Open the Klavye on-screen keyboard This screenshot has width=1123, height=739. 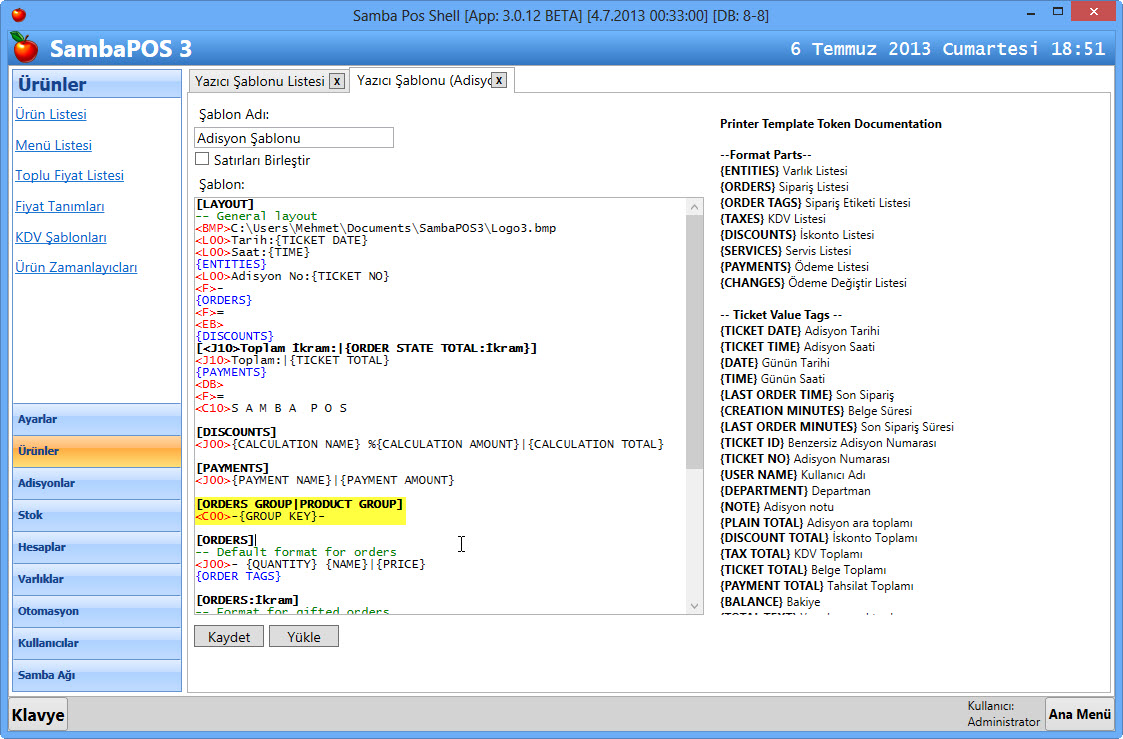pyautogui.click(x=38, y=714)
